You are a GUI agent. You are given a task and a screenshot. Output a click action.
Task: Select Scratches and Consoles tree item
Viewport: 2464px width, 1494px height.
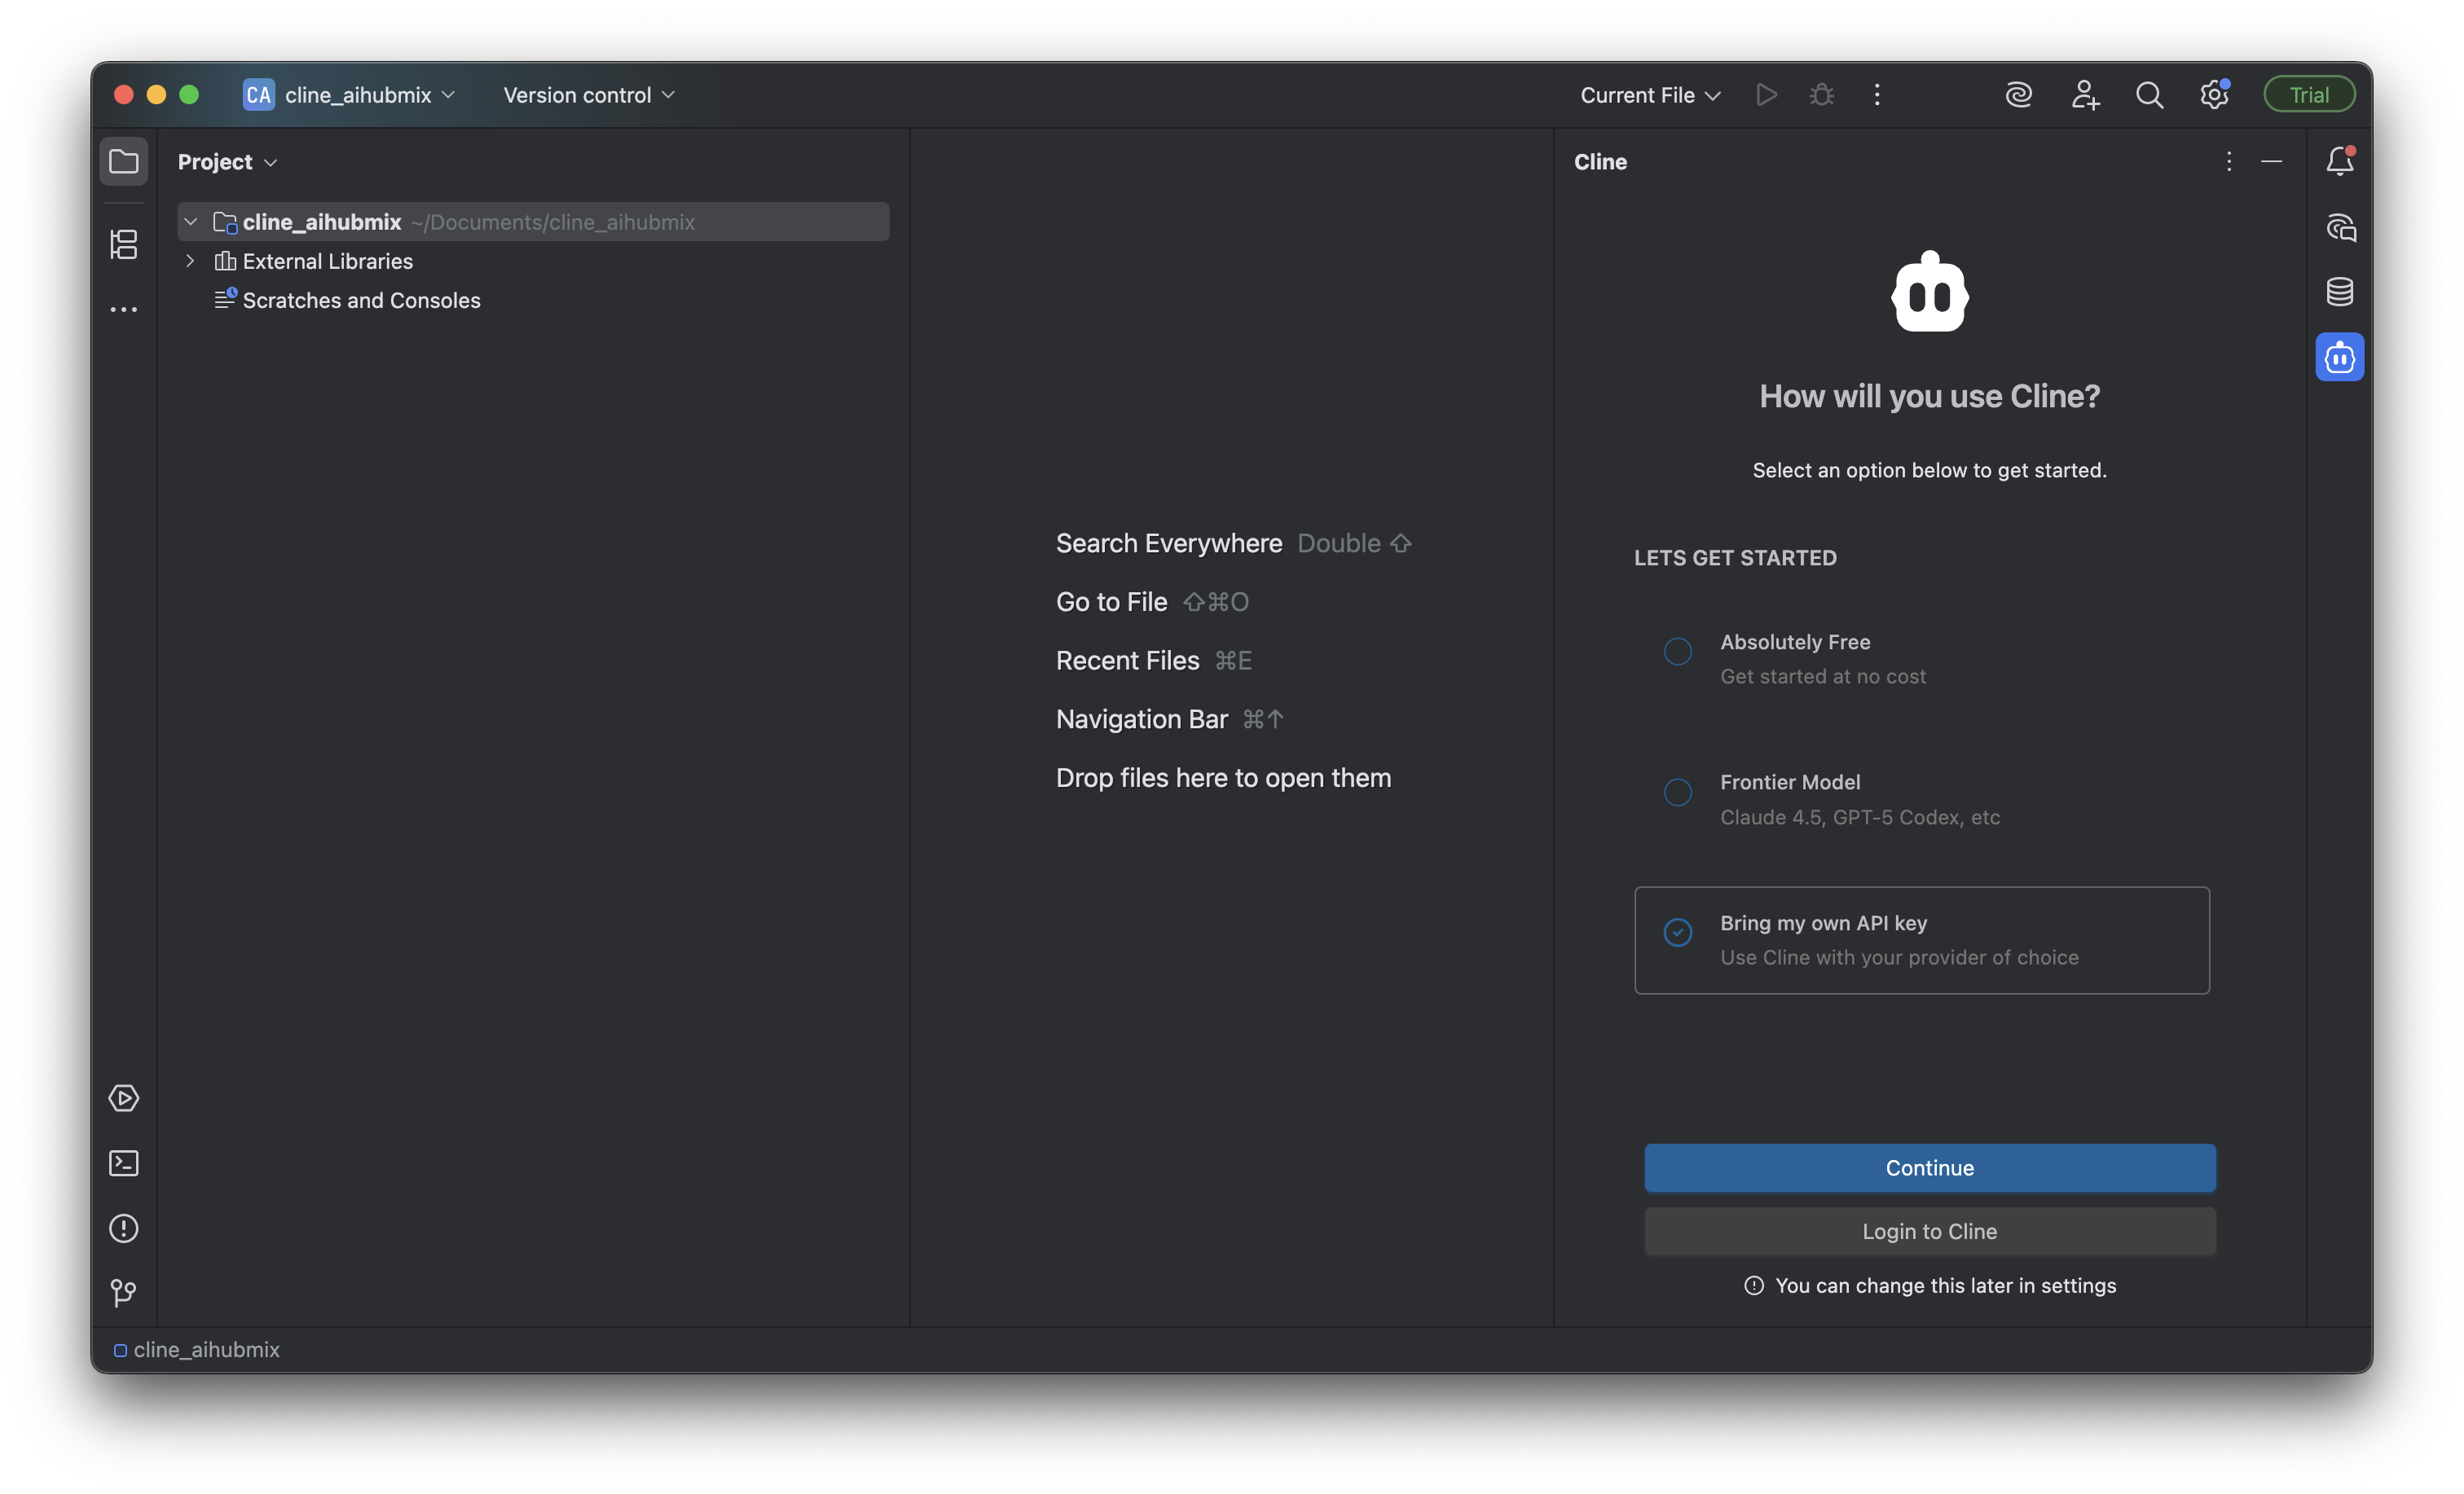(x=361, y=300)
